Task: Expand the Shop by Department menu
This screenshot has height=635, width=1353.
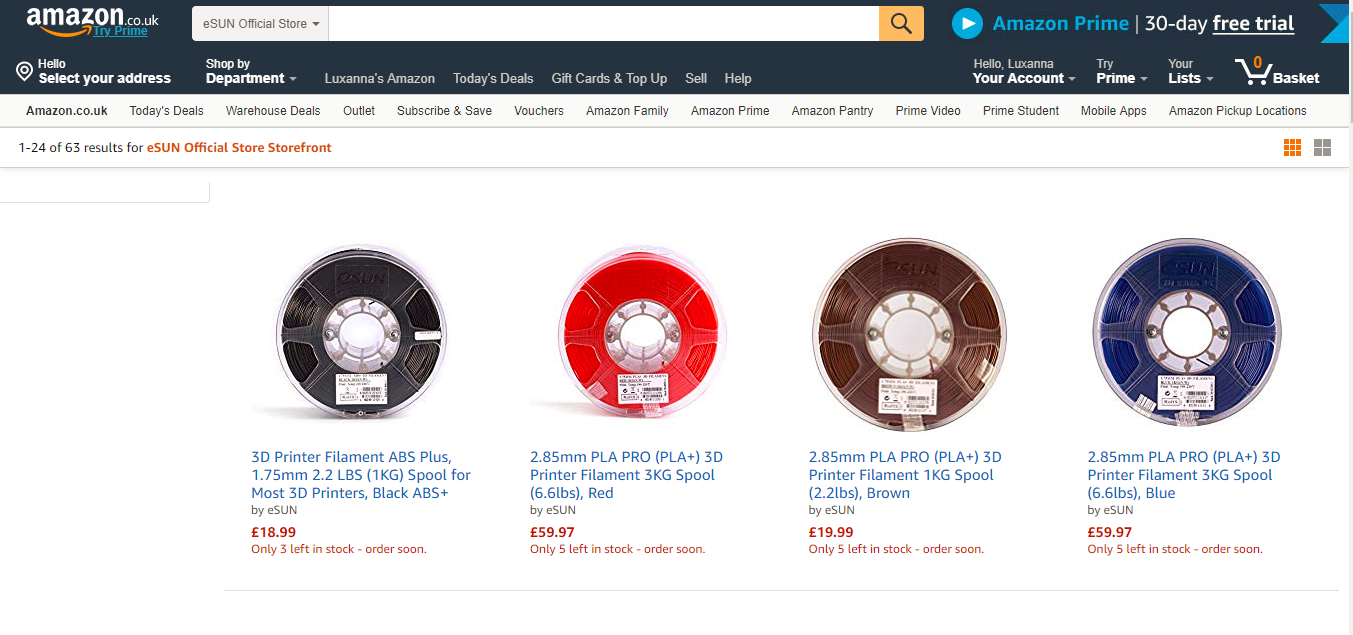Action: click(251, 71)
